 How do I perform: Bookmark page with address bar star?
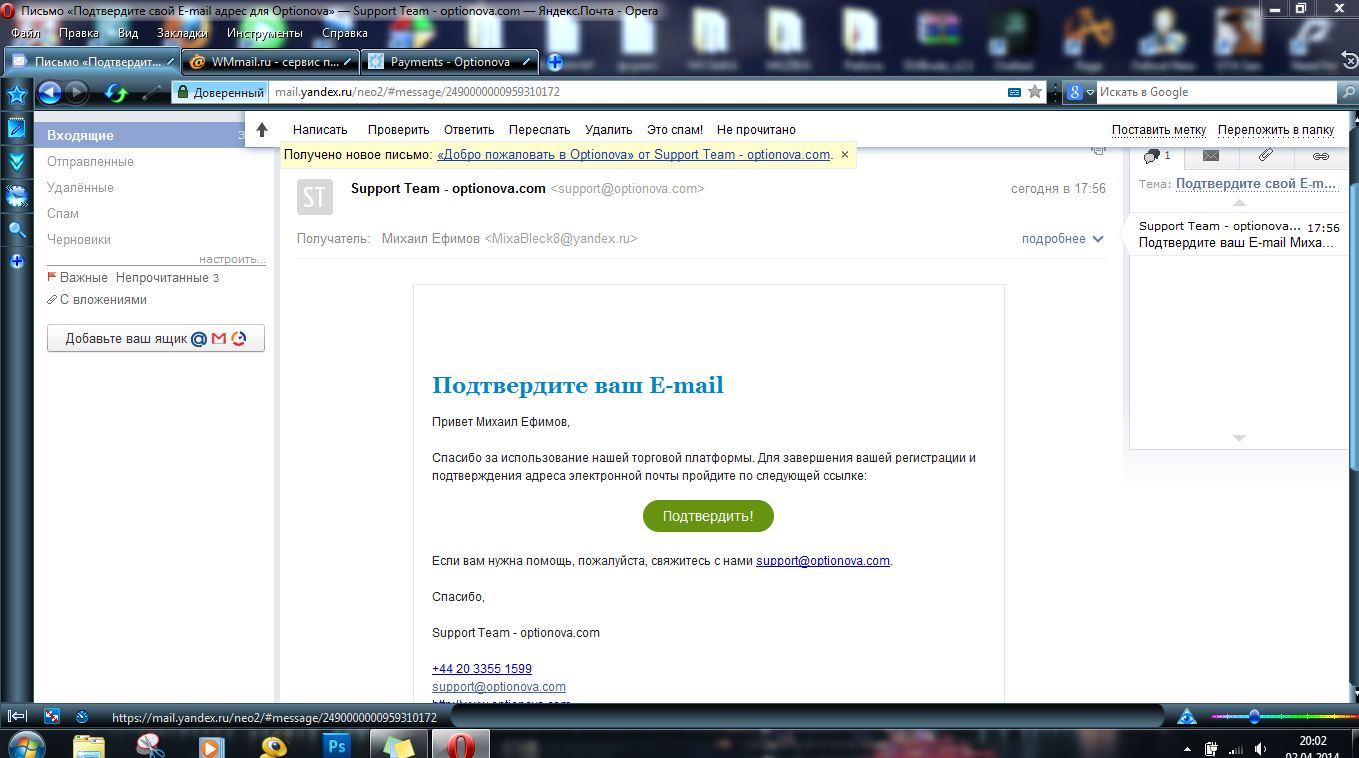pos(1035,92)
